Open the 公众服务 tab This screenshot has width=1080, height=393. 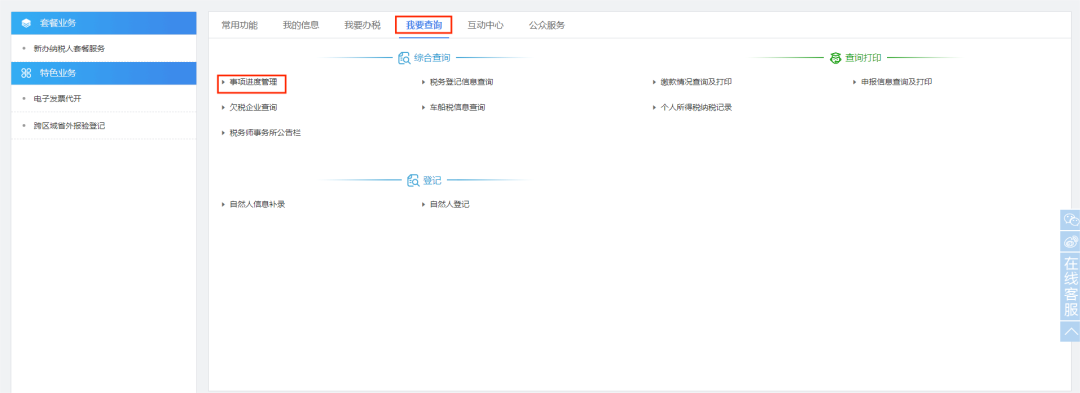point(547,25)
